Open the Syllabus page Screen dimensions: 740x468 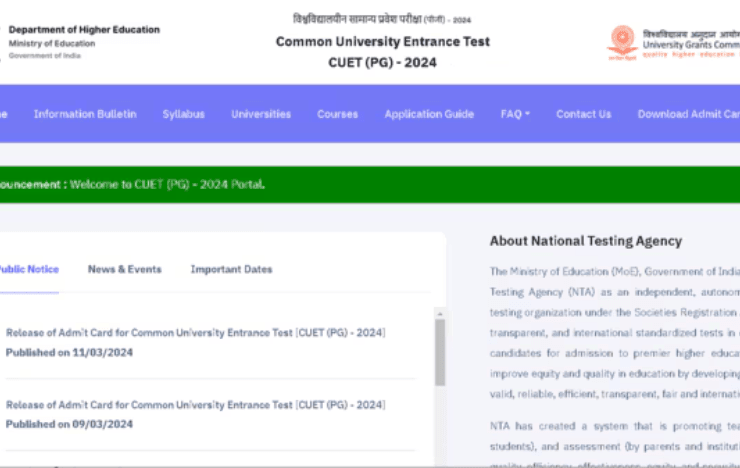[184, 114]
